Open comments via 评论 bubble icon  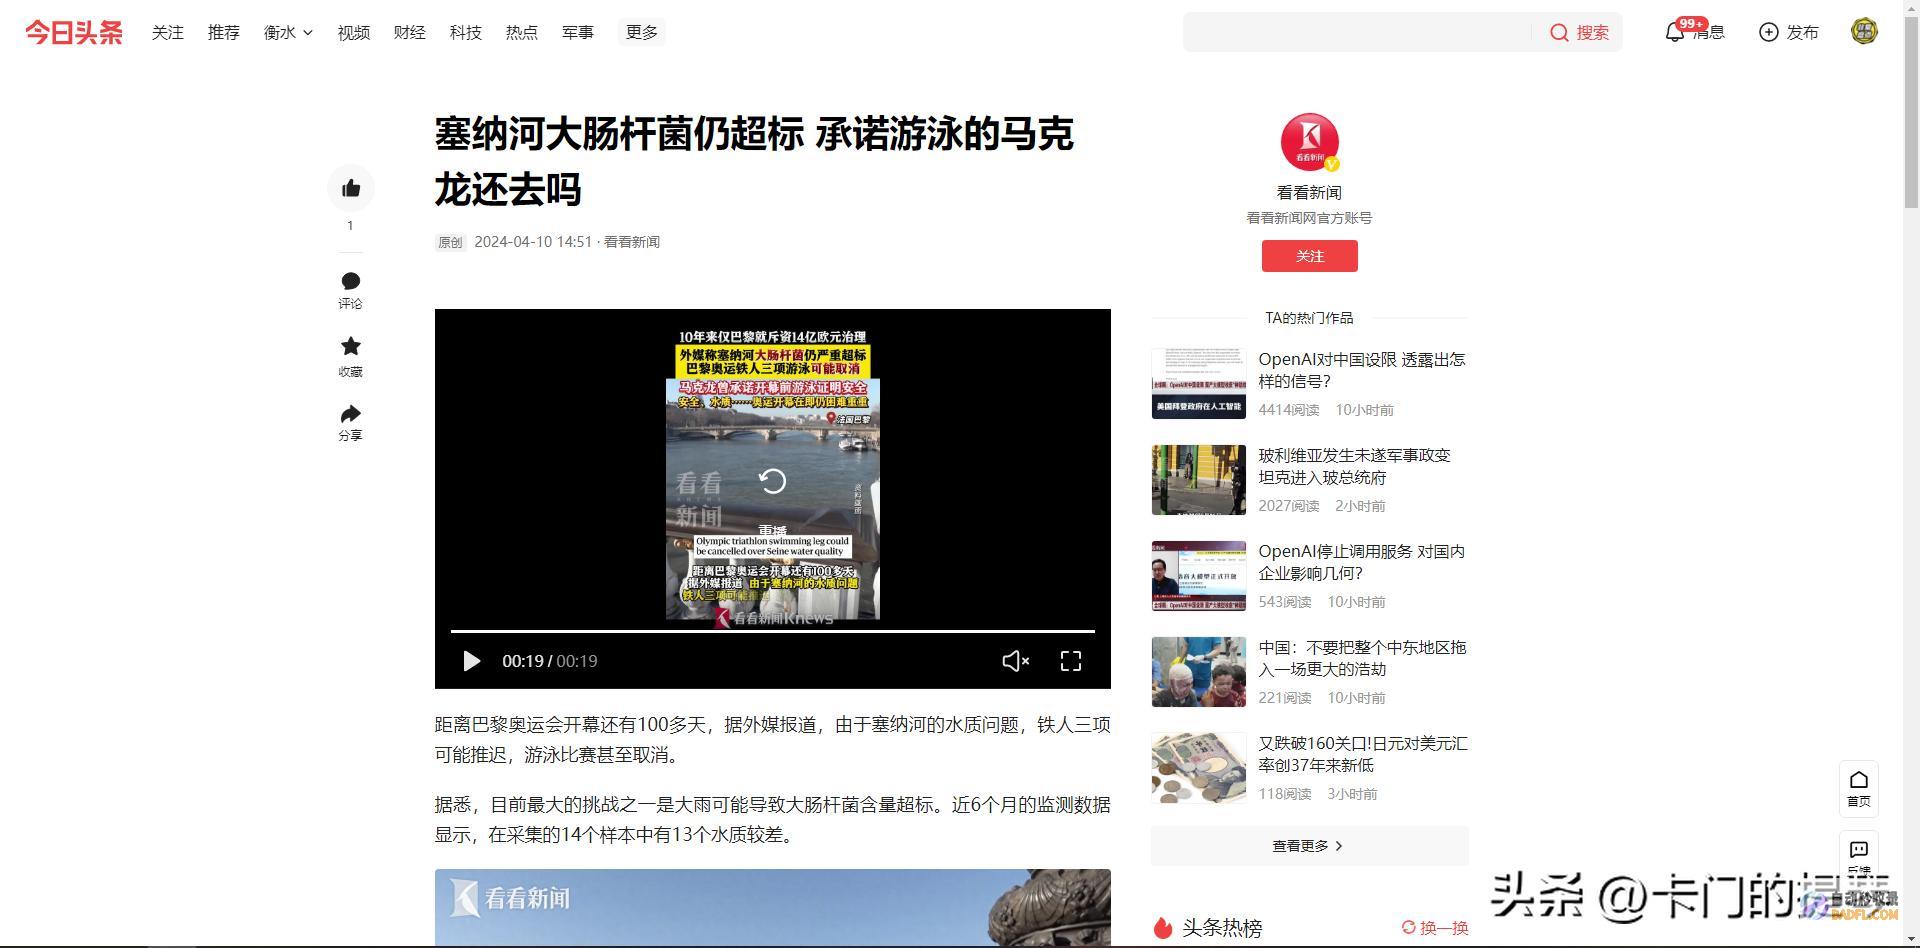tap(351, 281)
